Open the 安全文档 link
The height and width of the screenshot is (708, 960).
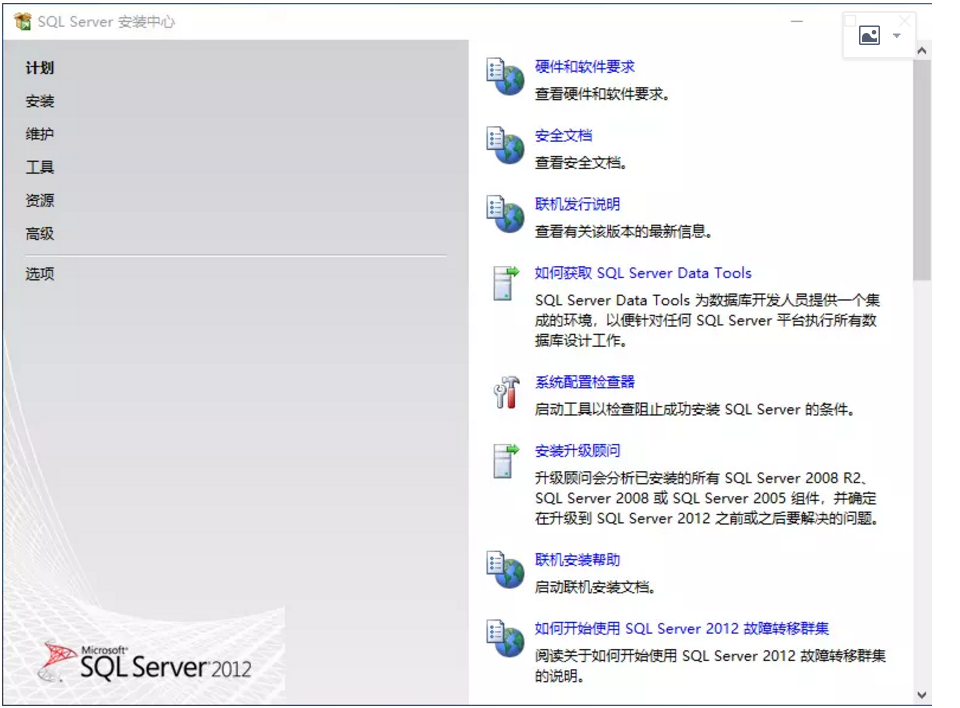tap(563, 135)
